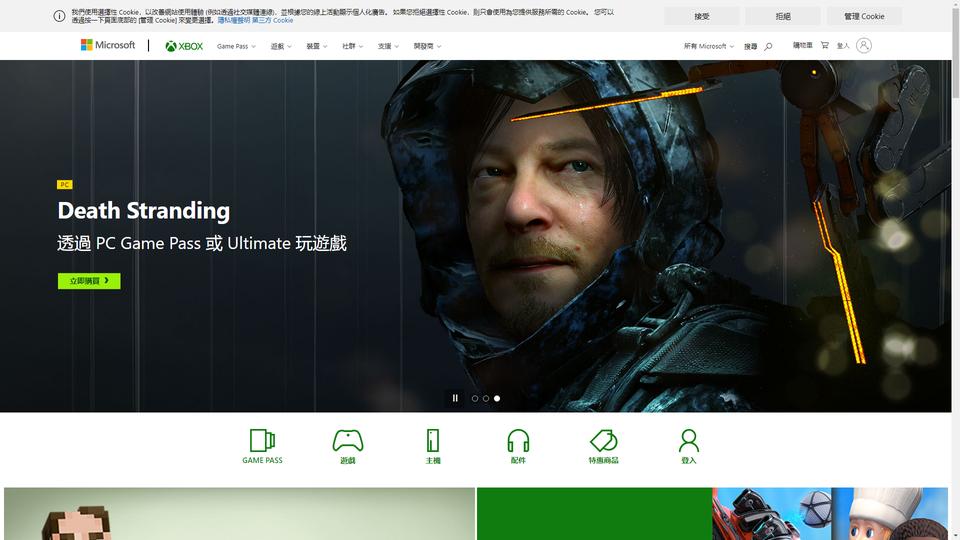Pause the hero carousel
This screenshot has width=960, height=540.
(x=455, y=398)
